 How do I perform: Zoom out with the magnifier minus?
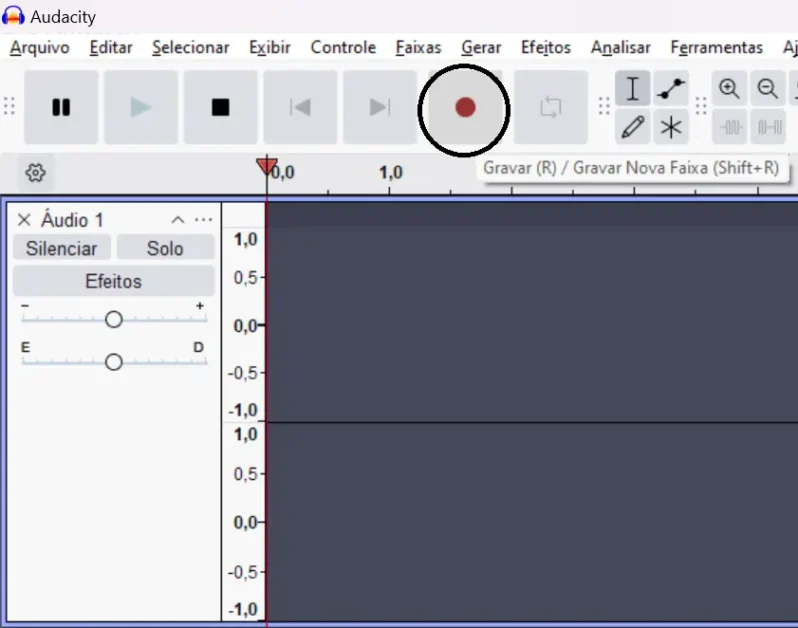tap(767, 89)
